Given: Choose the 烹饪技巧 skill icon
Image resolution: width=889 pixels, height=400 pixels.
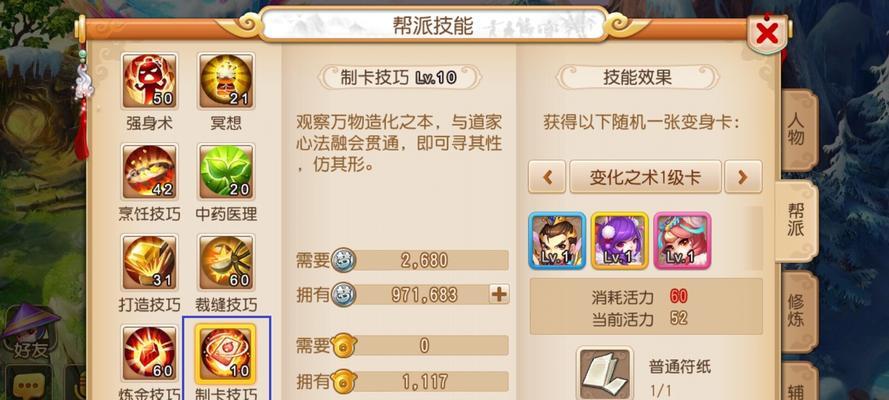Looking at the screenshot, I should 149,172.
